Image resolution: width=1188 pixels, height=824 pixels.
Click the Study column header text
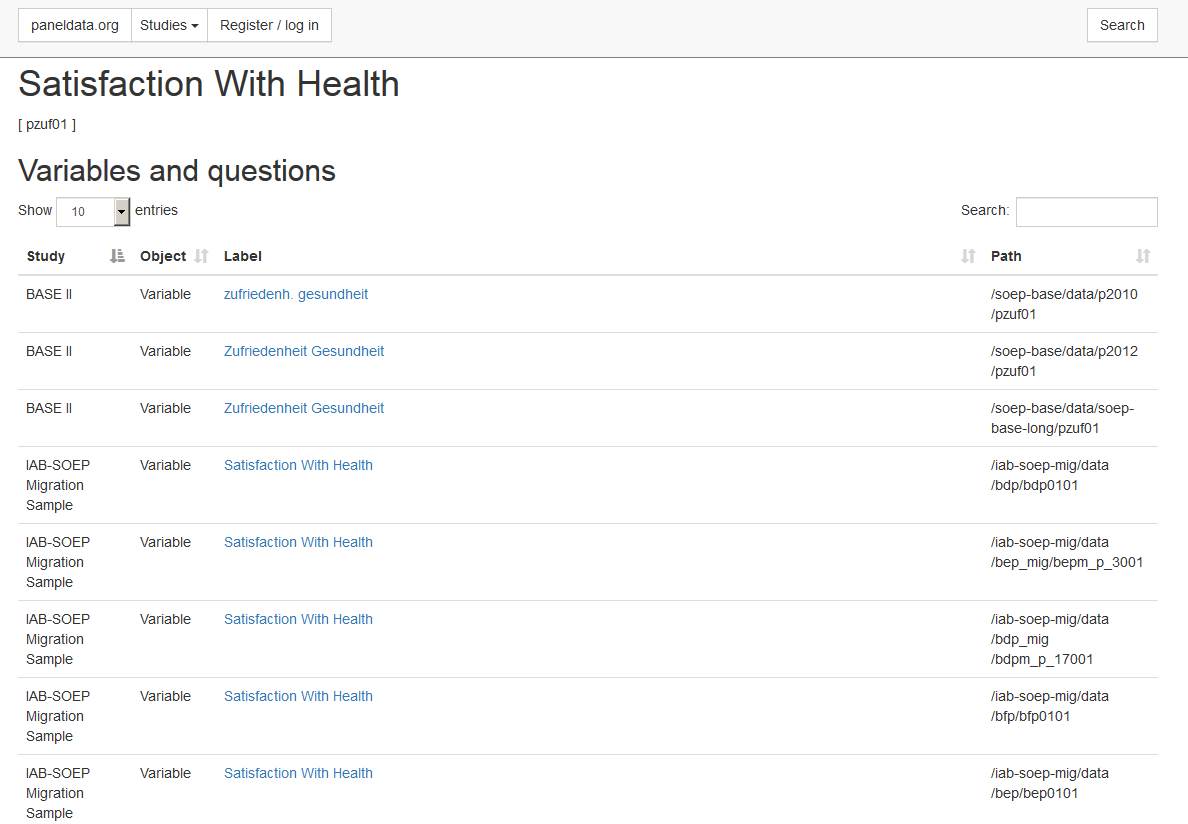click(x=45, y=256)
